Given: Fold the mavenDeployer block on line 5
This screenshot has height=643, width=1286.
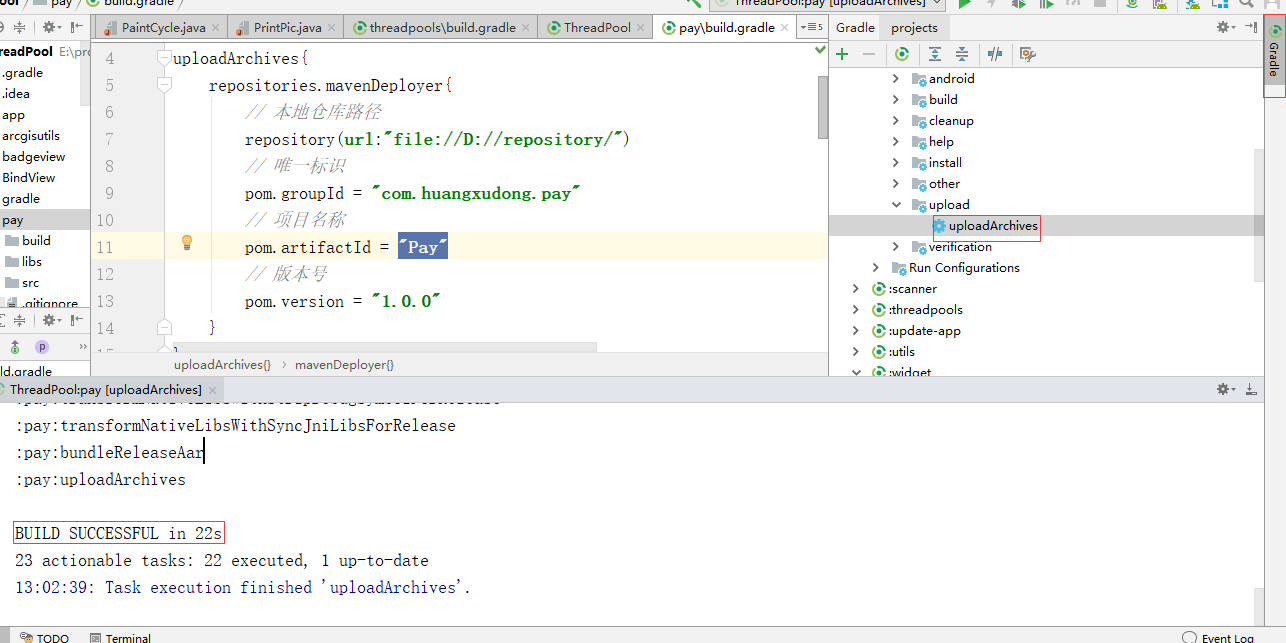Looking at the screenshot, I should click(x=165, y=86).
